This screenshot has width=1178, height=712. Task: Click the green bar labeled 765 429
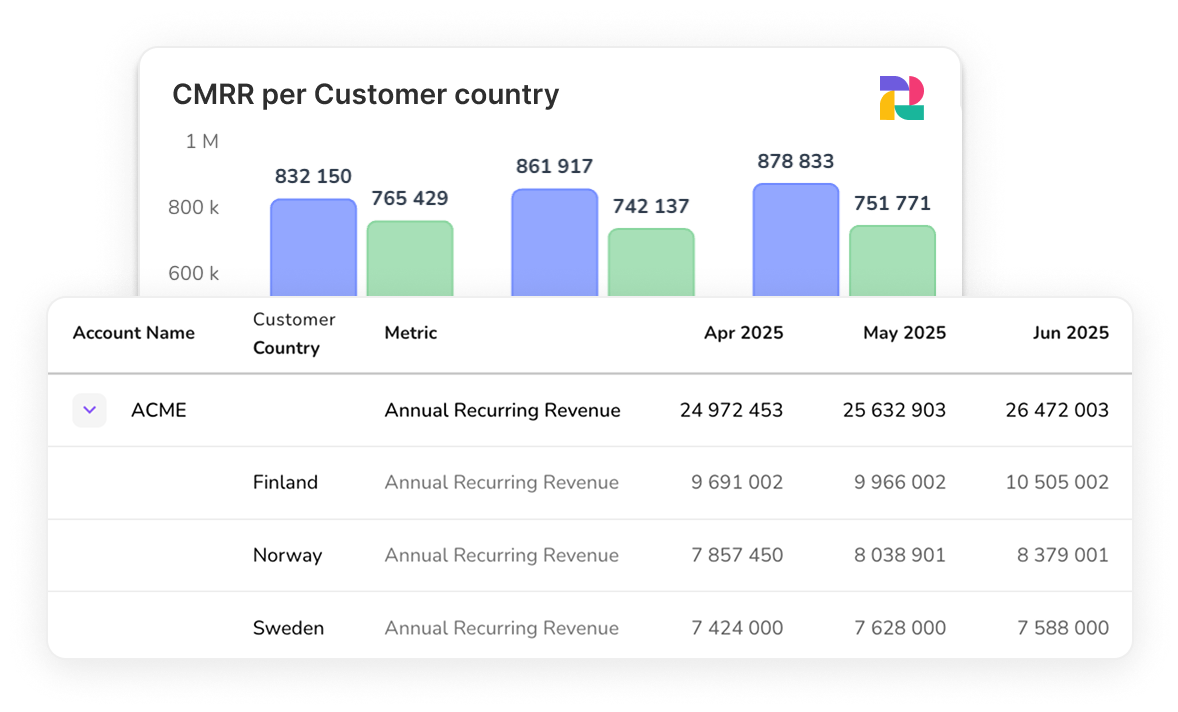pyautogui.click(x=410, y=258)
